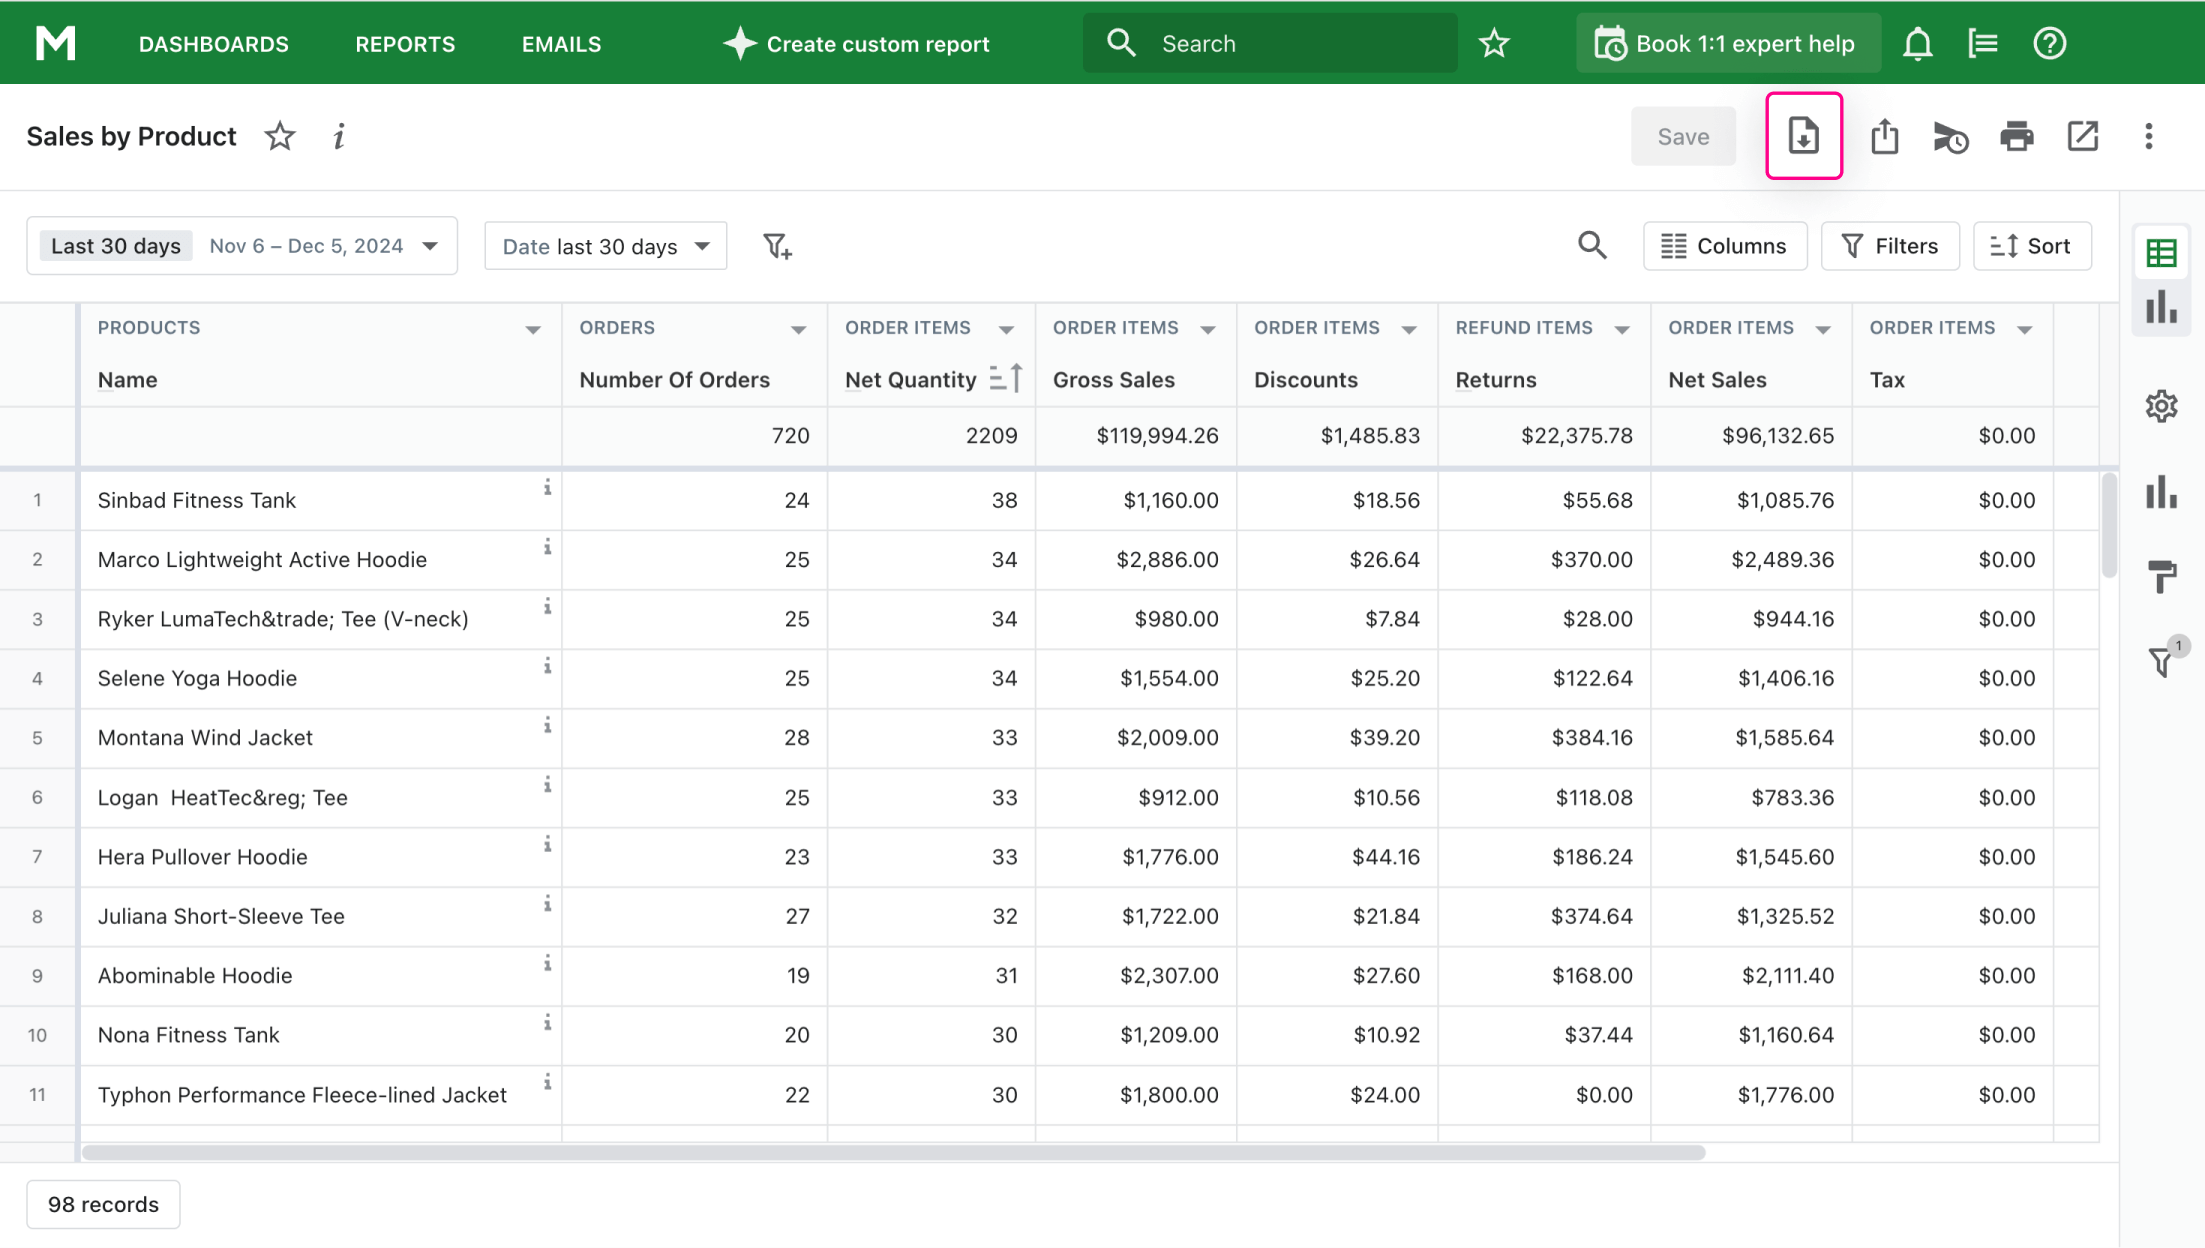Viewport: 2205px width, 1248px height.
Task: Click the Columns button
Action: (x=1724, y=246)
